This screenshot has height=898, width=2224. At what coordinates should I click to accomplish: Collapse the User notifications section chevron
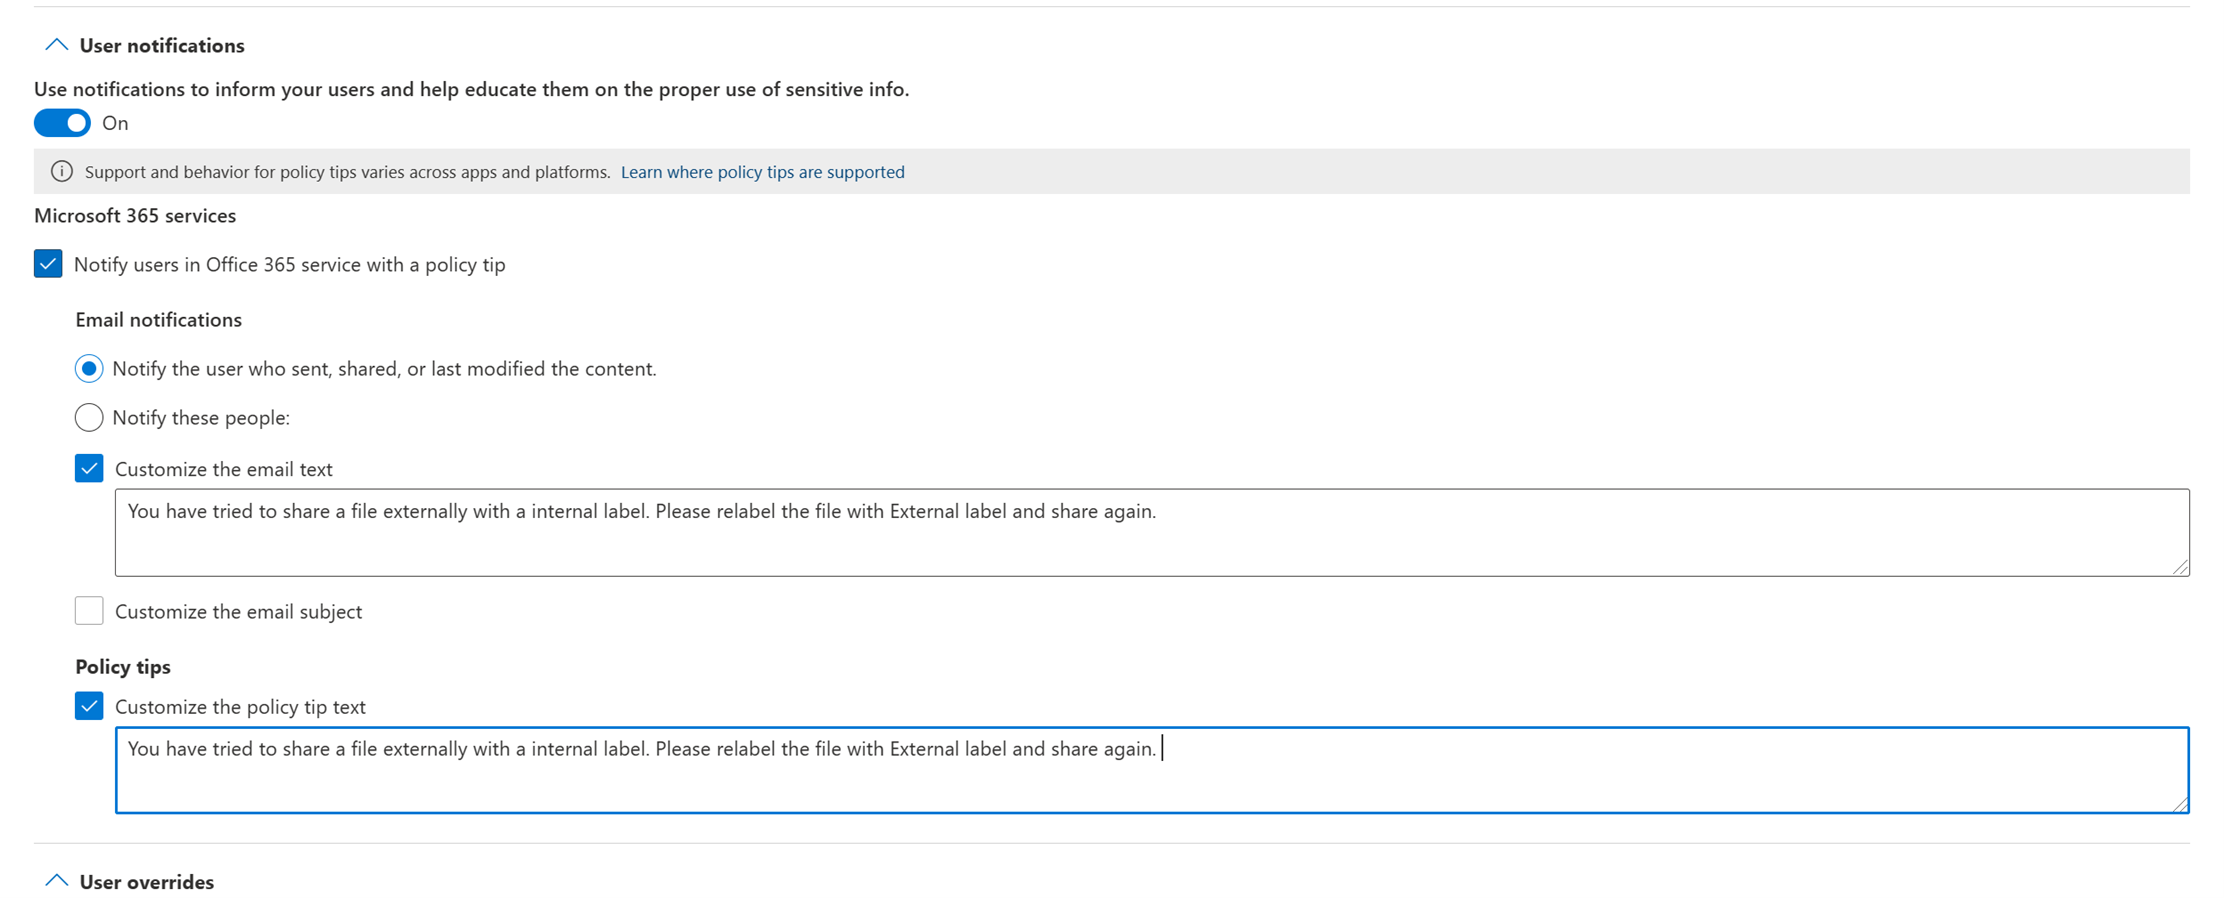pos(57,45)
